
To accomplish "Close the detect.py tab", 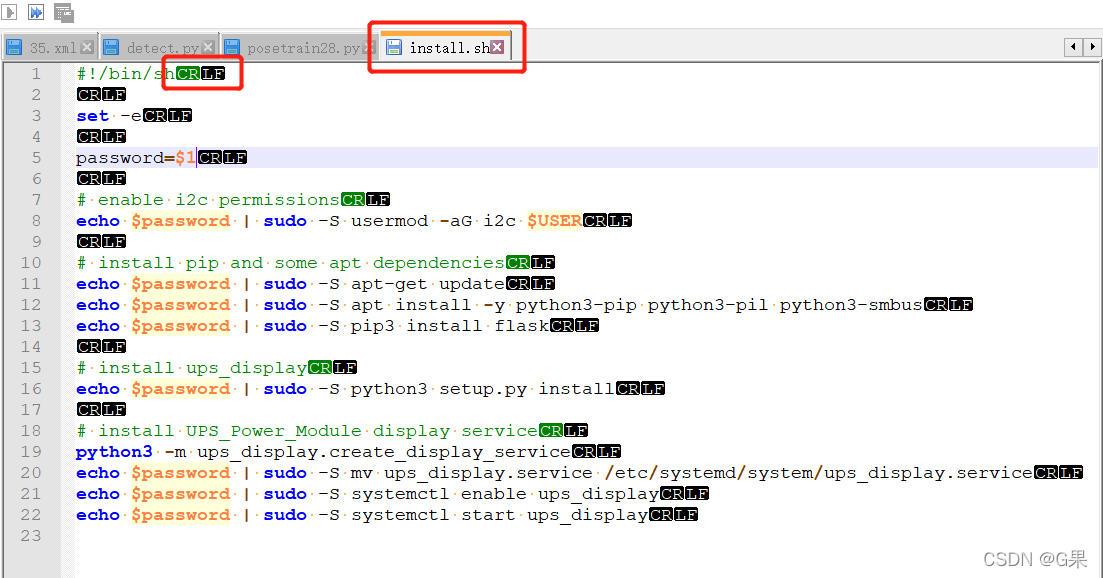I will pos(208,47).
